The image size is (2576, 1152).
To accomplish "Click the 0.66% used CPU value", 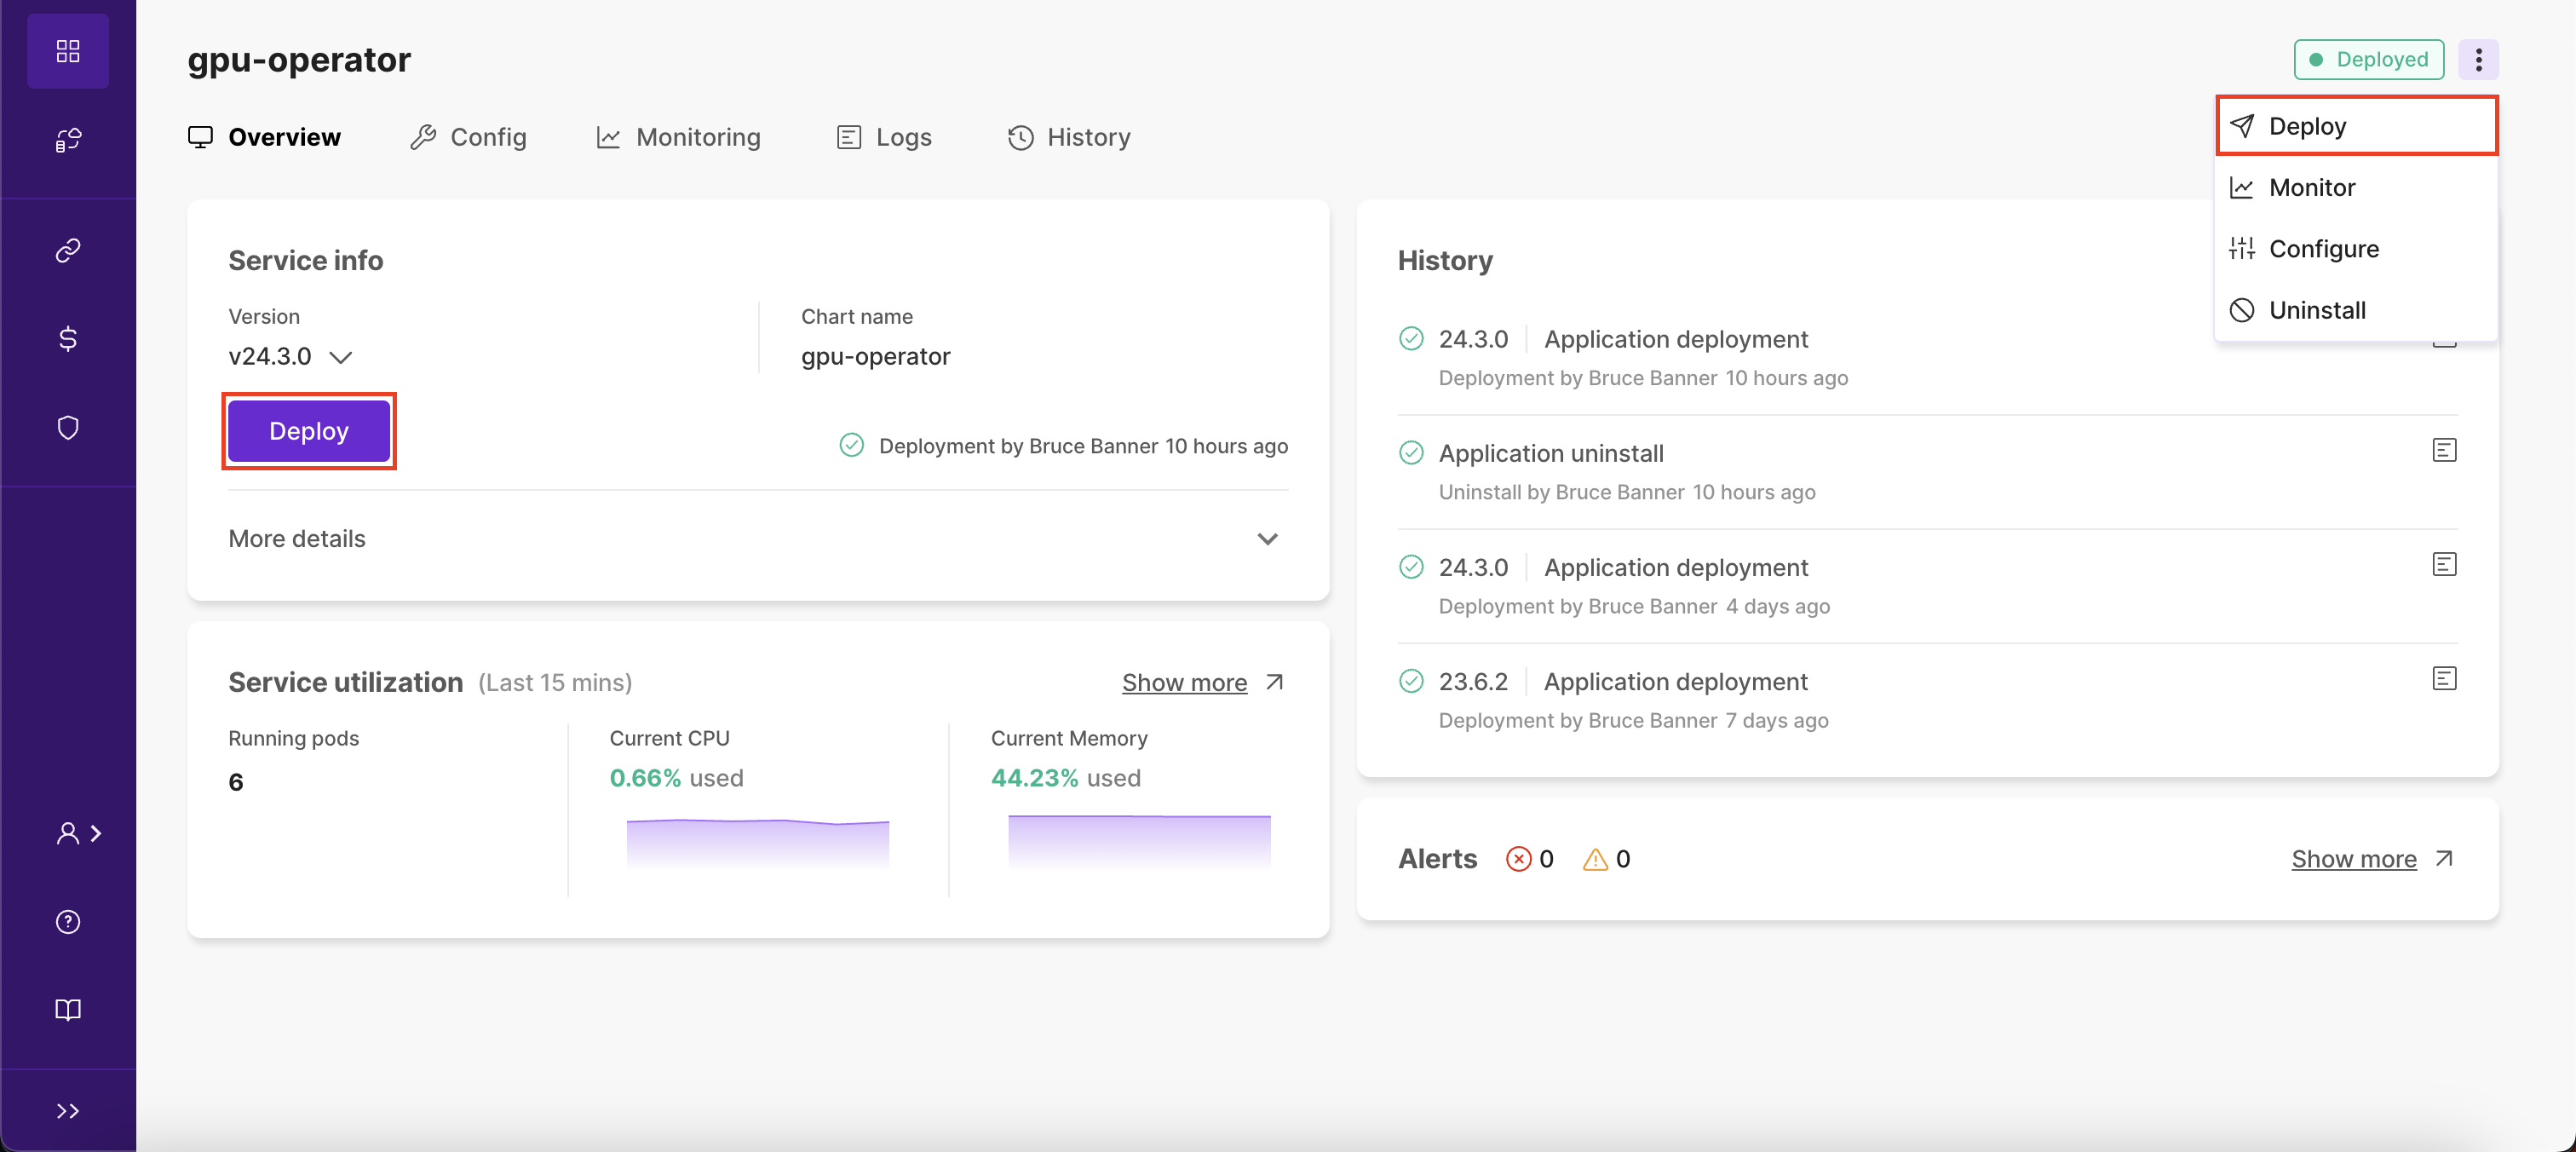I will click(676, 778).
